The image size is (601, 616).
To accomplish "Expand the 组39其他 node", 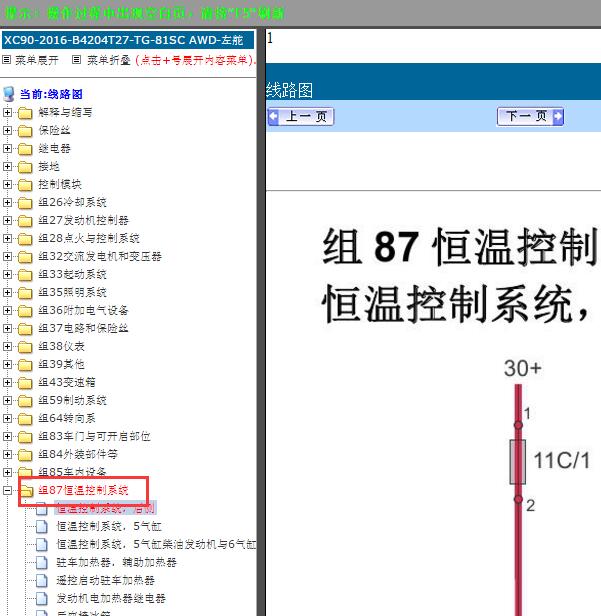I will click(x=7, y=365).
